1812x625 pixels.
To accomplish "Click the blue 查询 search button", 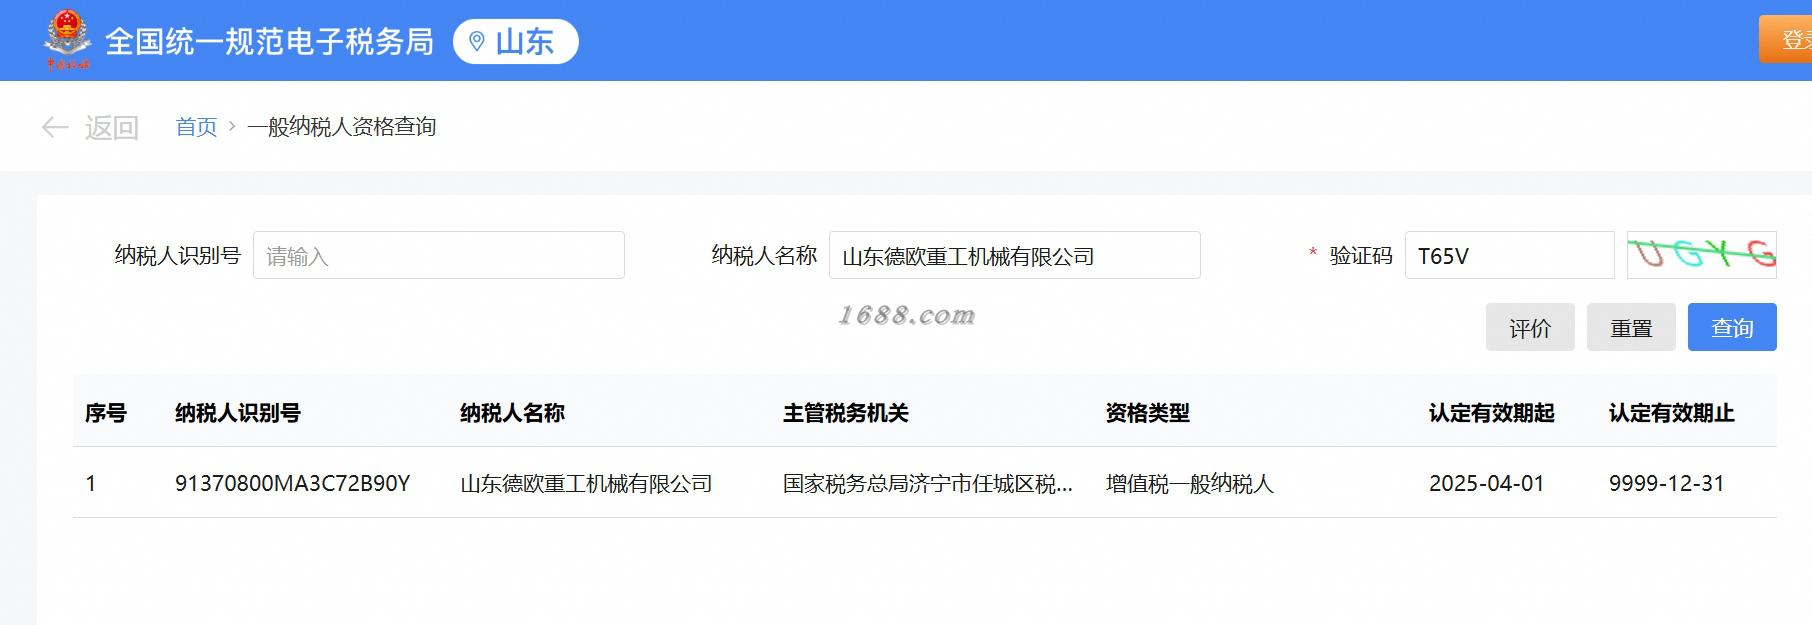I will coord(1732,327).
